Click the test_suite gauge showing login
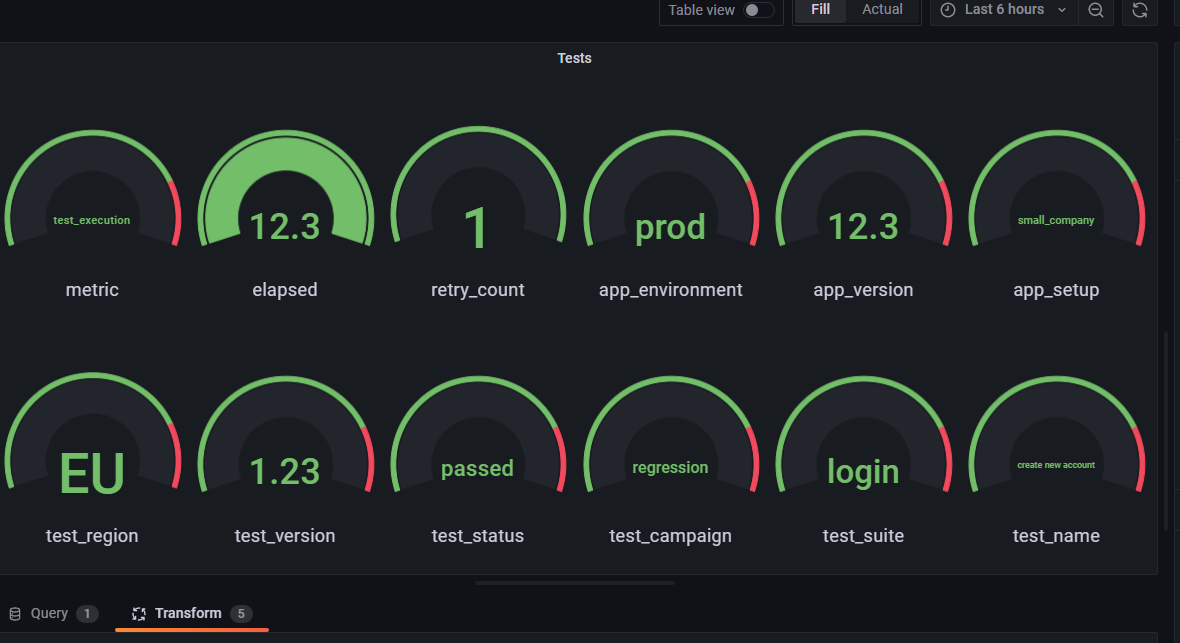The height and width of the screenshot is (643, 1180). pos(863,434)
